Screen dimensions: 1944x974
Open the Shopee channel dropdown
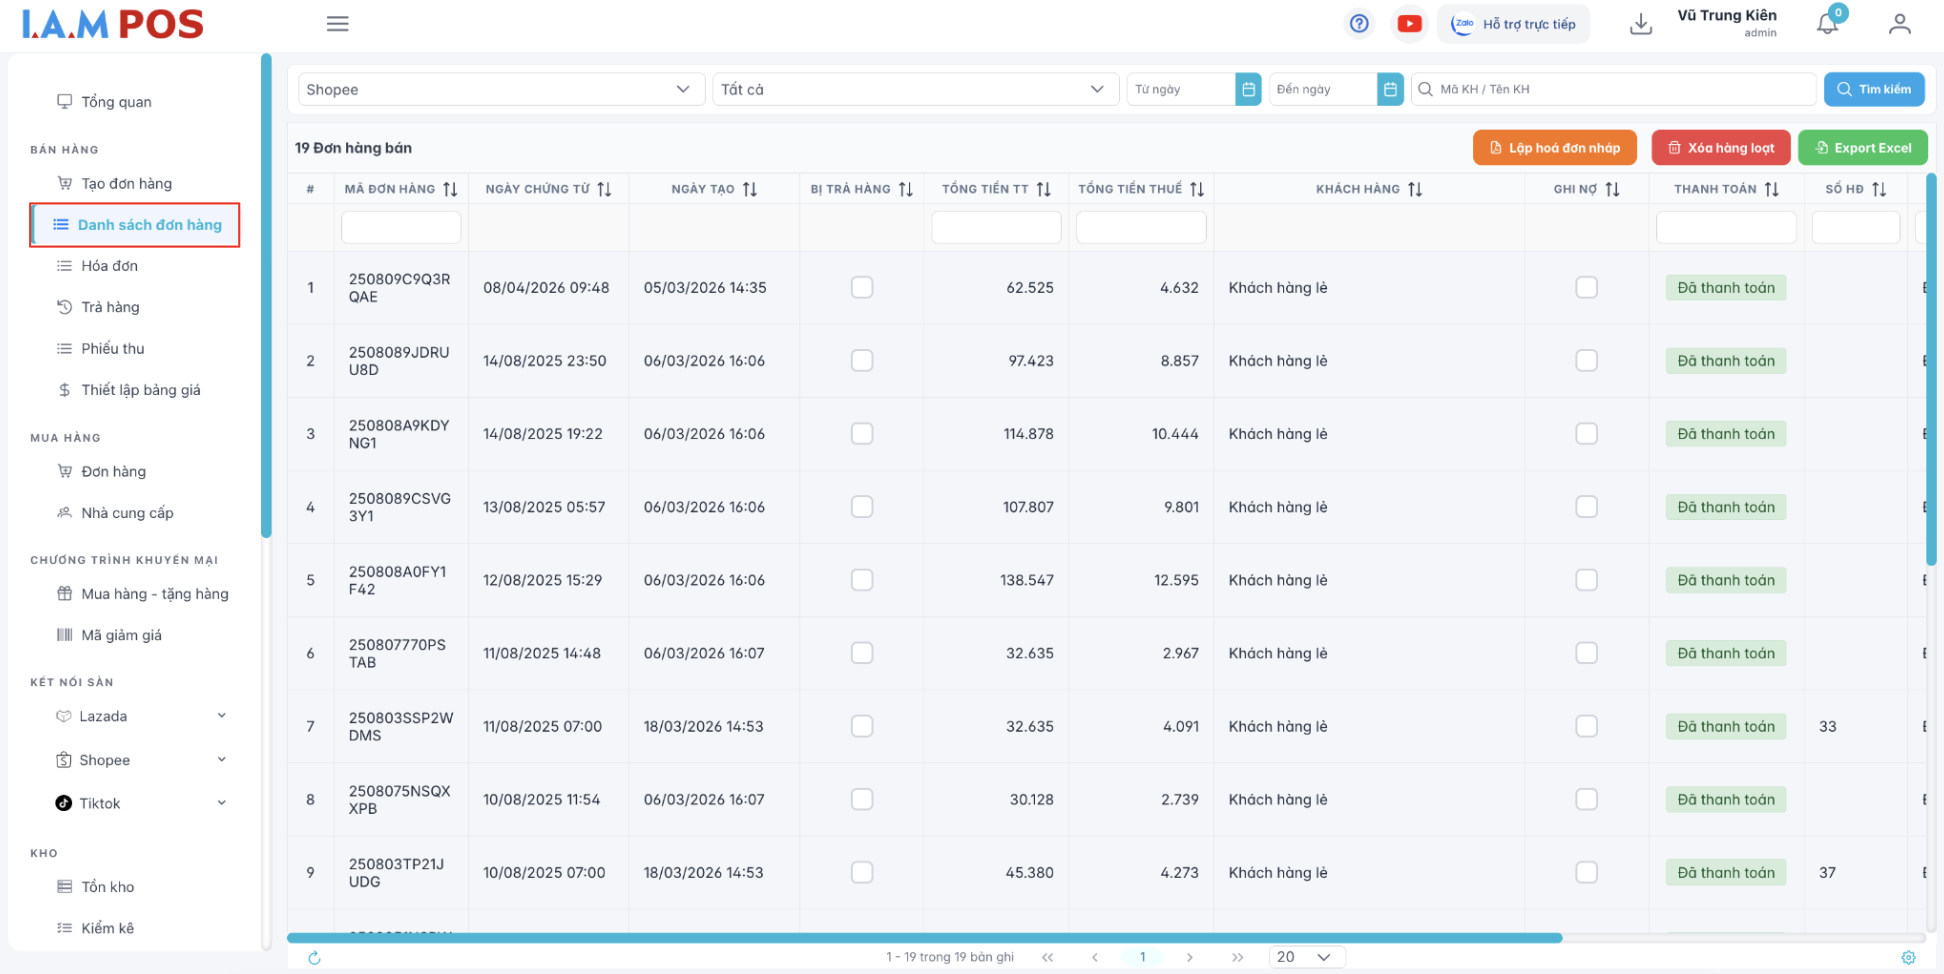click(x=498, y=89)
